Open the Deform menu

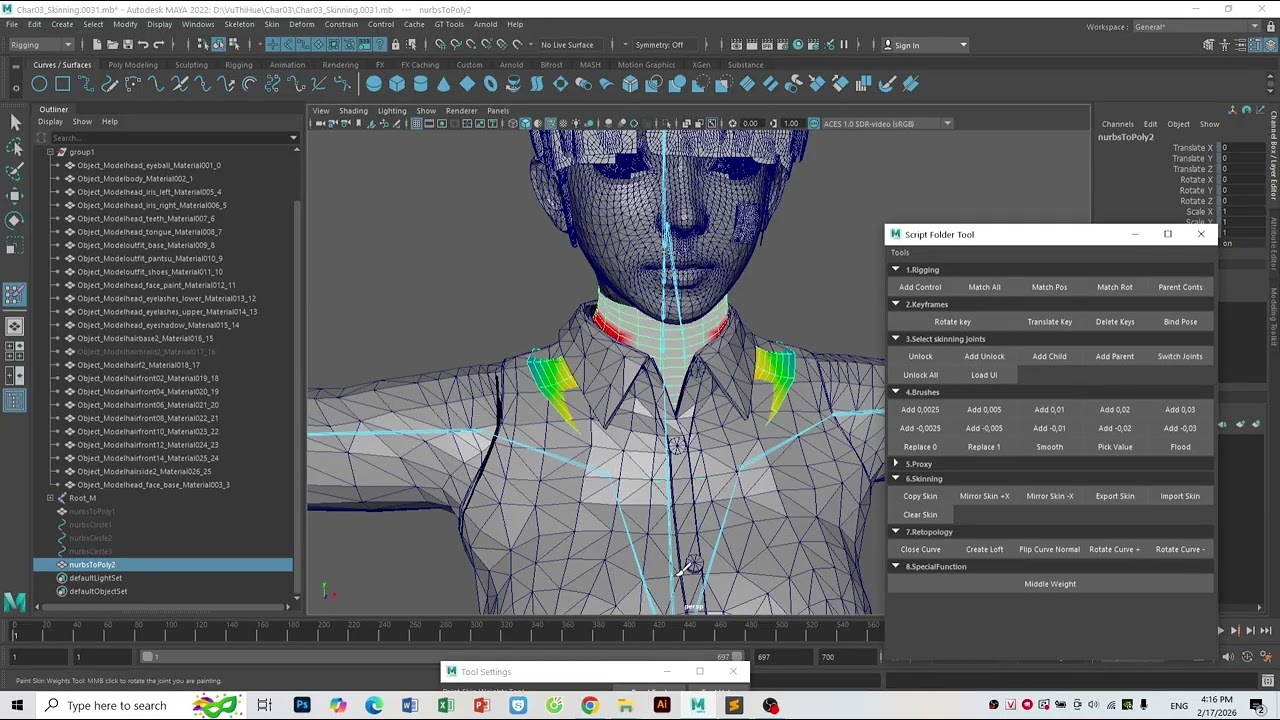click(301, 24)
